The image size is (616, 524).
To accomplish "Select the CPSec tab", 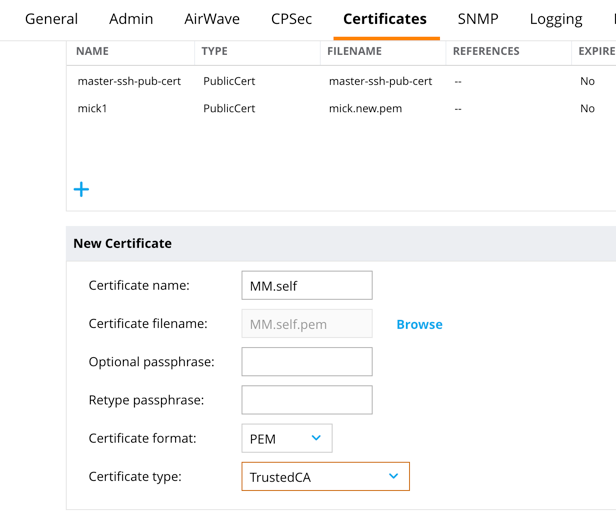I will (292, 19).
